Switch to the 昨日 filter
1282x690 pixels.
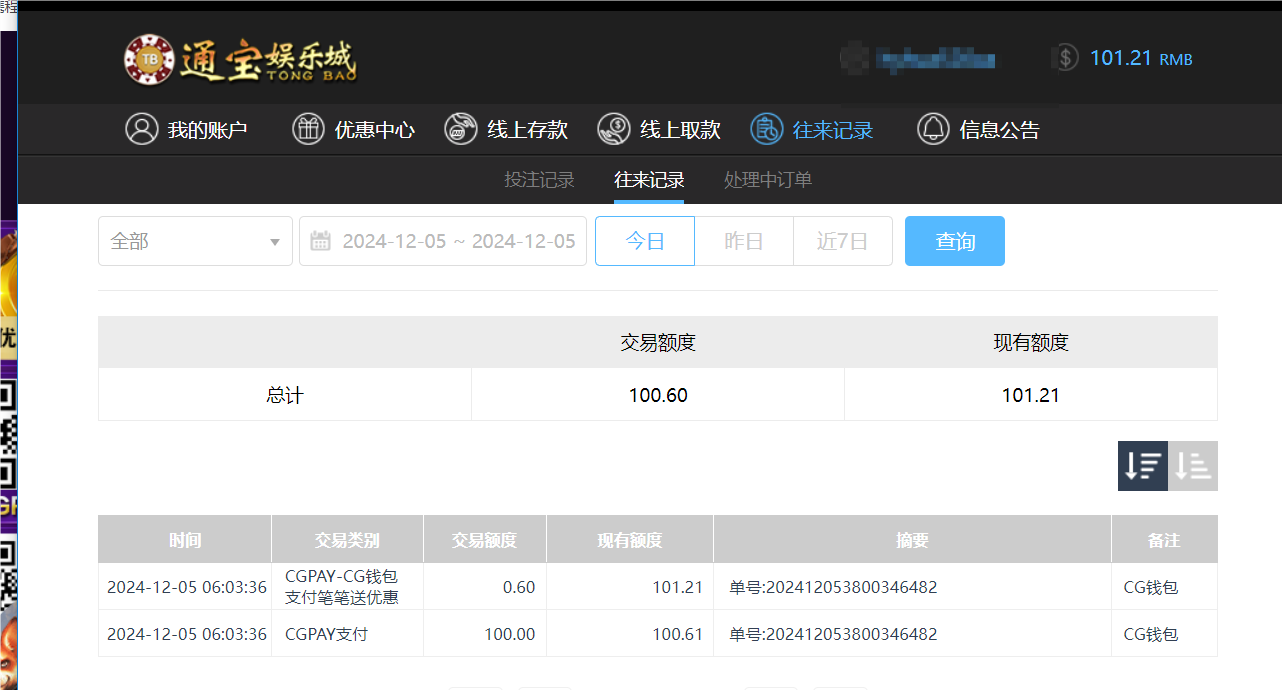pyautogui.click(x=743, y=240)
